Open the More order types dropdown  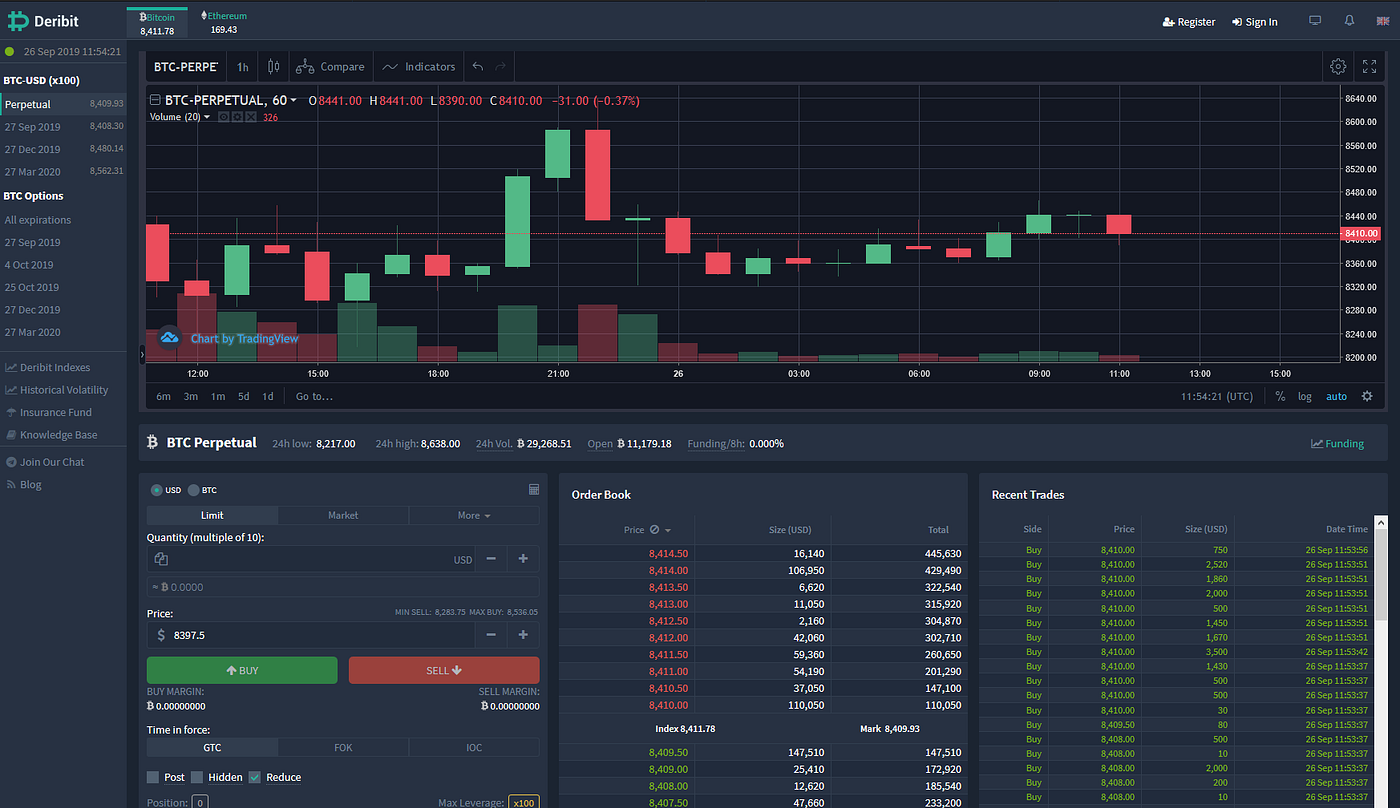coord(474,515)
